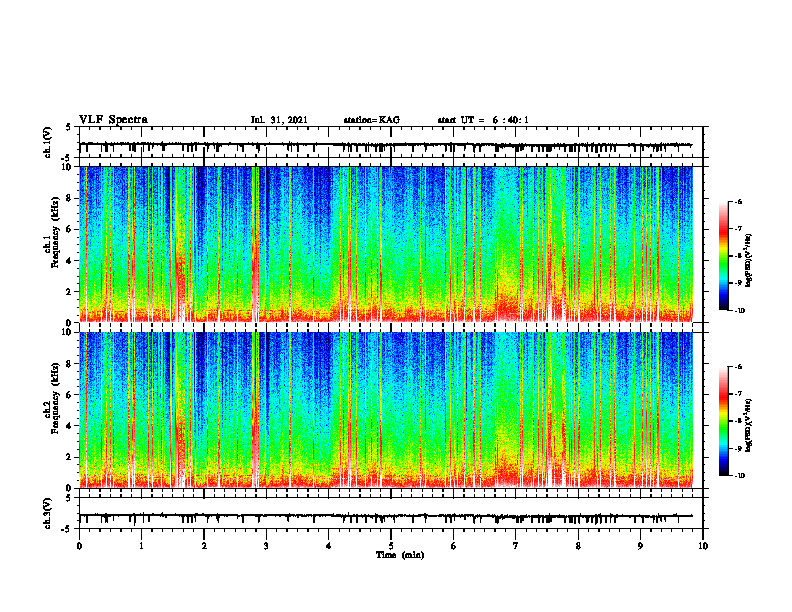792x612 pixels.
Task: Click the "-6" tick on ch.1 colorbar
Action: (738, 201)
